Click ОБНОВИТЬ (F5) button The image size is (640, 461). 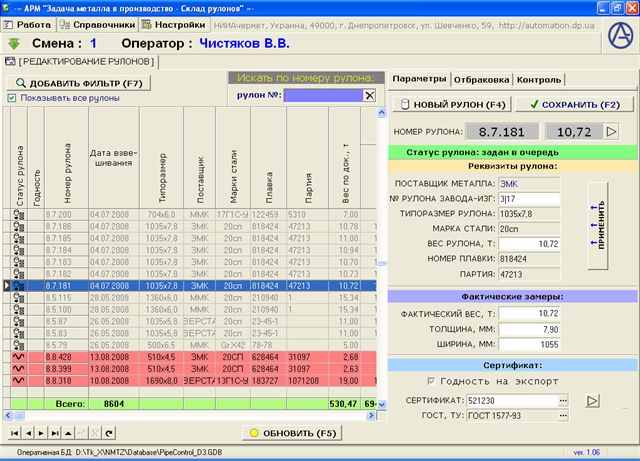[x=292, y=433]
